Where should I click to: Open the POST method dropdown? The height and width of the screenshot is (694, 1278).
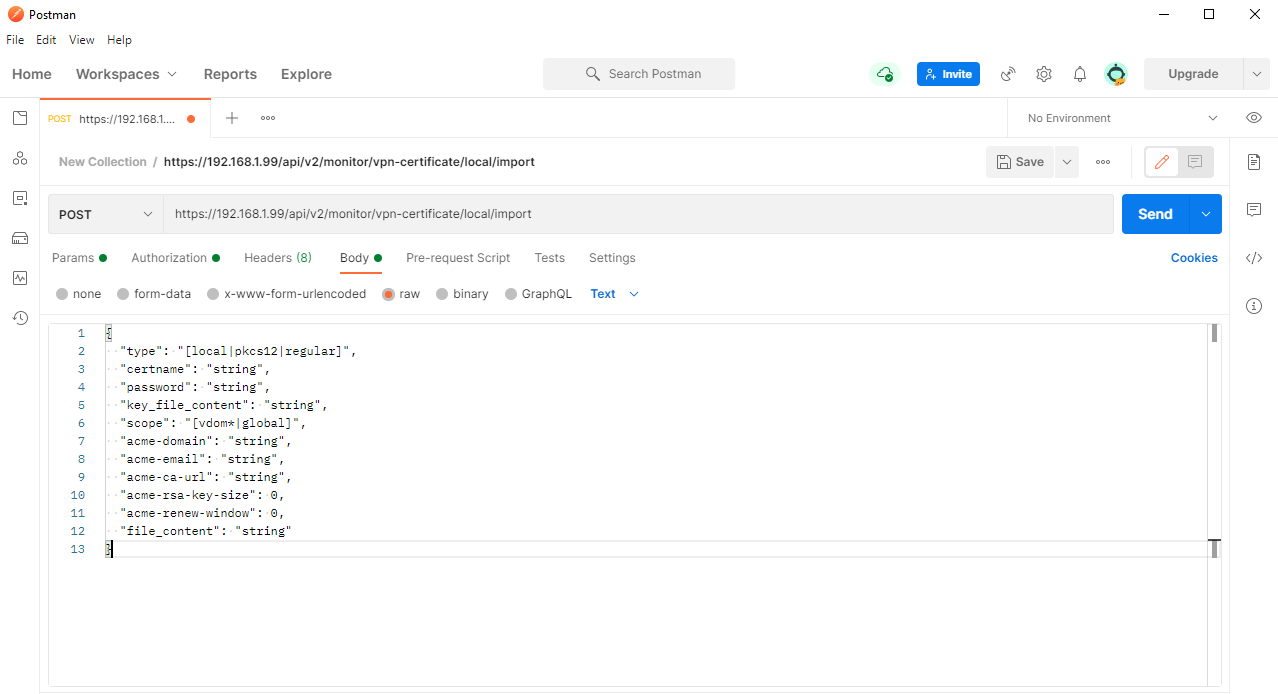105,213
